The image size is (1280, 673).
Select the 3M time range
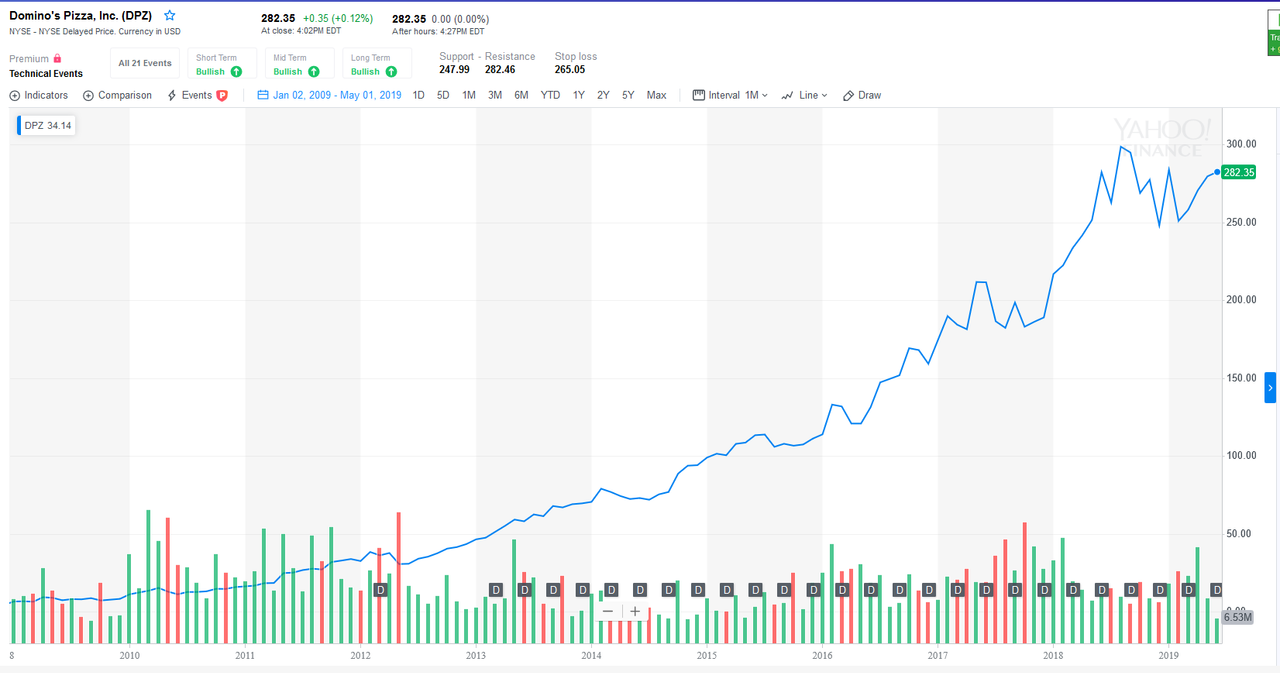495,95
